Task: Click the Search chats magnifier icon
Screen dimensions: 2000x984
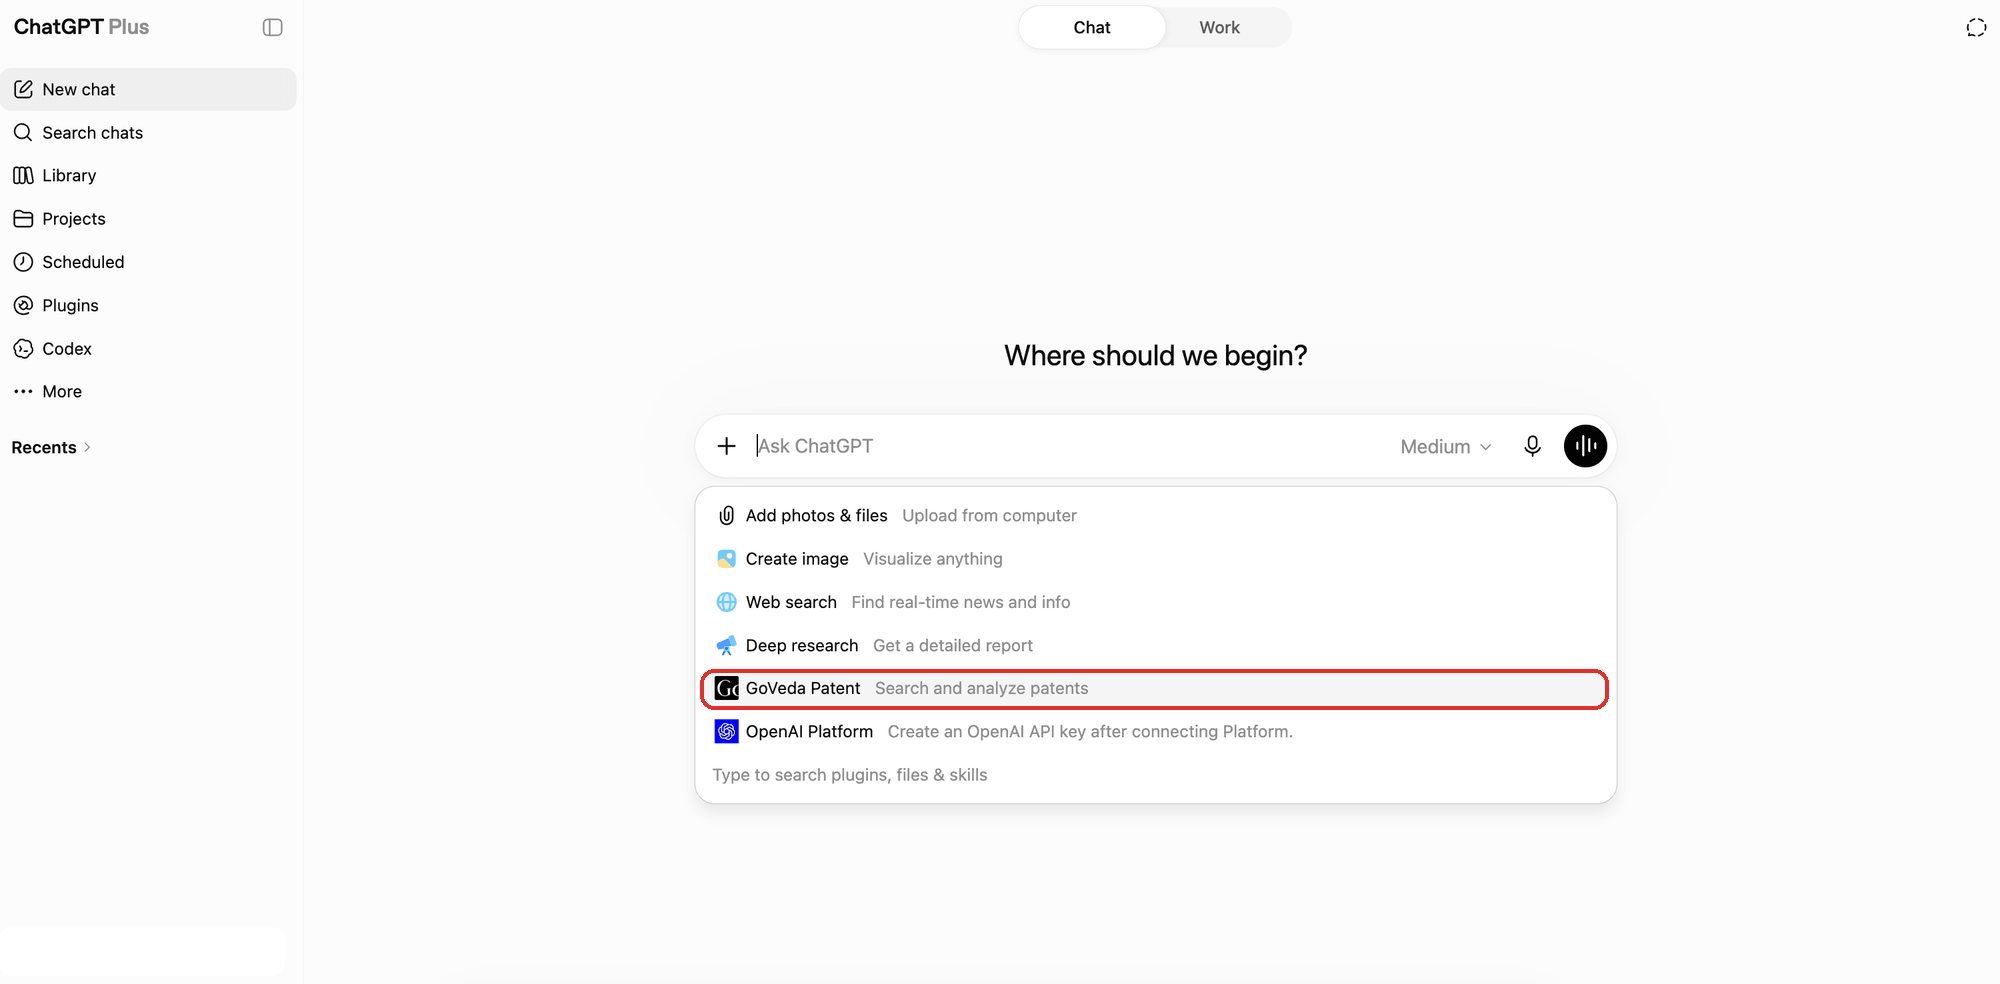Action: click(23, 132)
